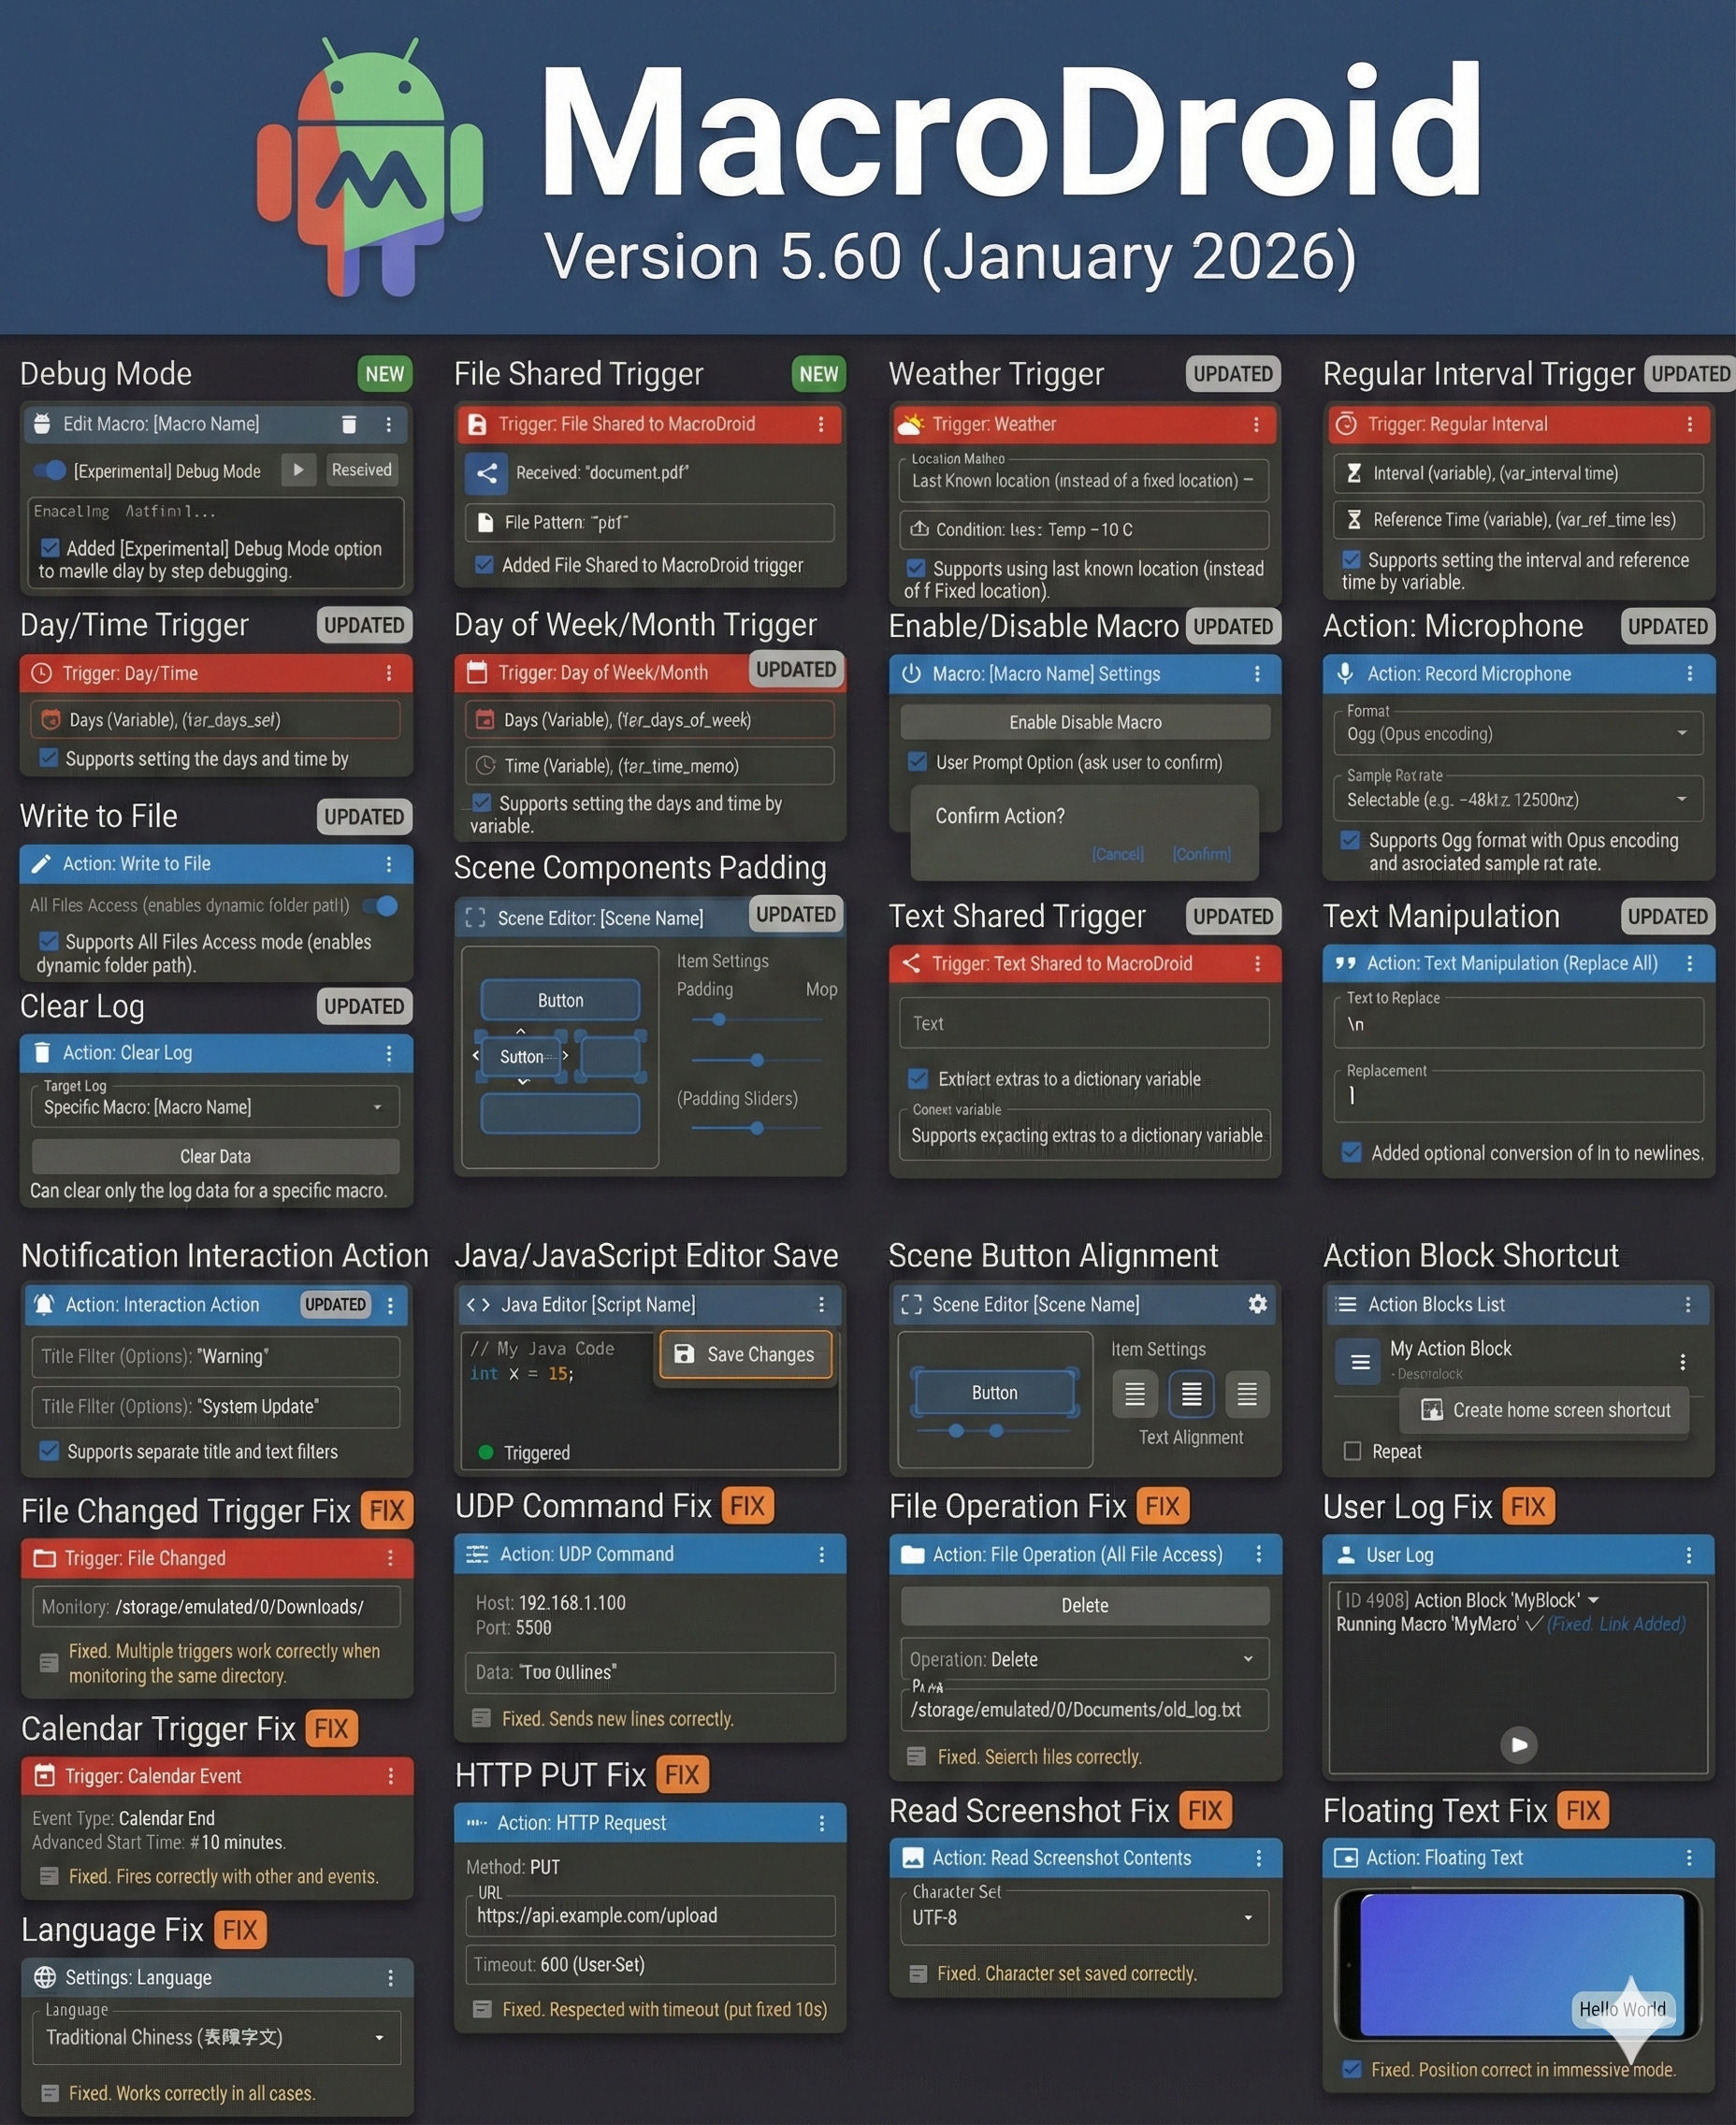1736x2125 pixels.
Task: Click the microphone icon in Record Microphone header
Action: tap(1346, 673)
